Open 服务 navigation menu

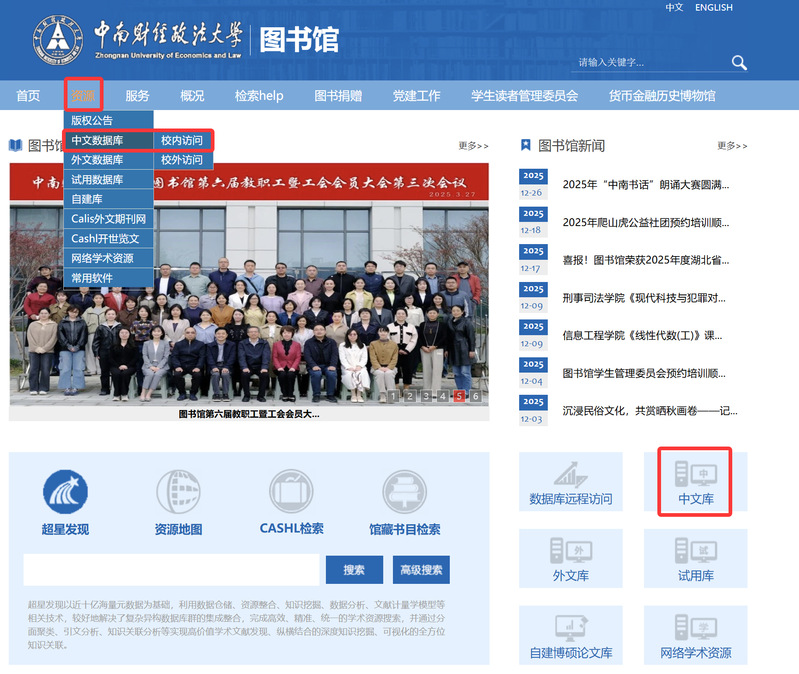point(137,96)
